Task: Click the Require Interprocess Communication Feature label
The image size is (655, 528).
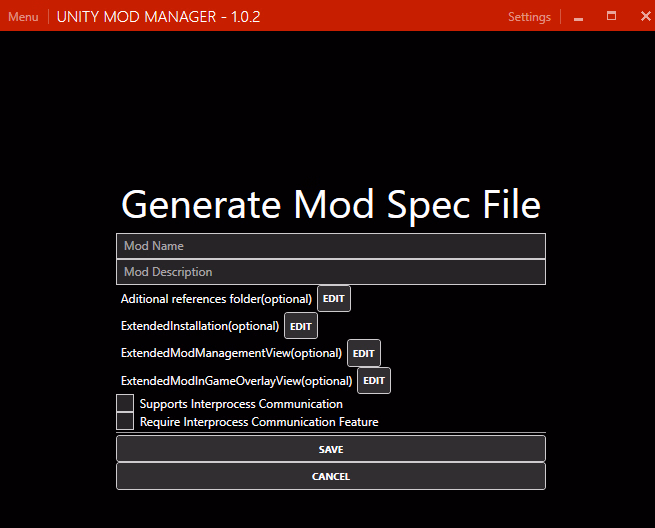Action: (x=259, y=422)
